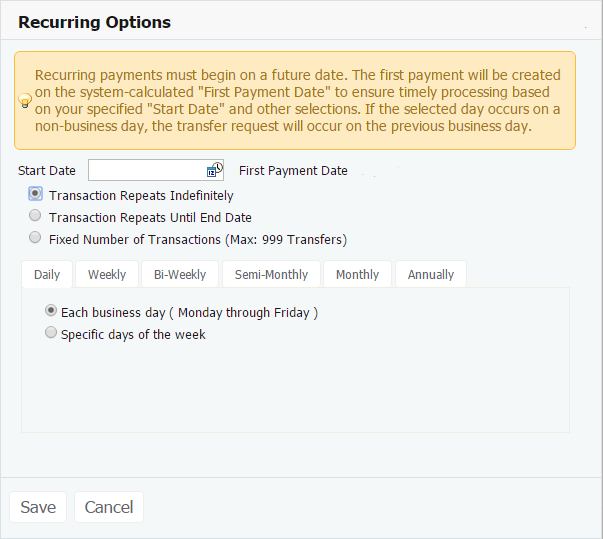Image resolution: width=603 pixels, height=539 pixels.
Task: Select Transaction Repeats Indefinitely radio button
Action: tap(36, 195)
